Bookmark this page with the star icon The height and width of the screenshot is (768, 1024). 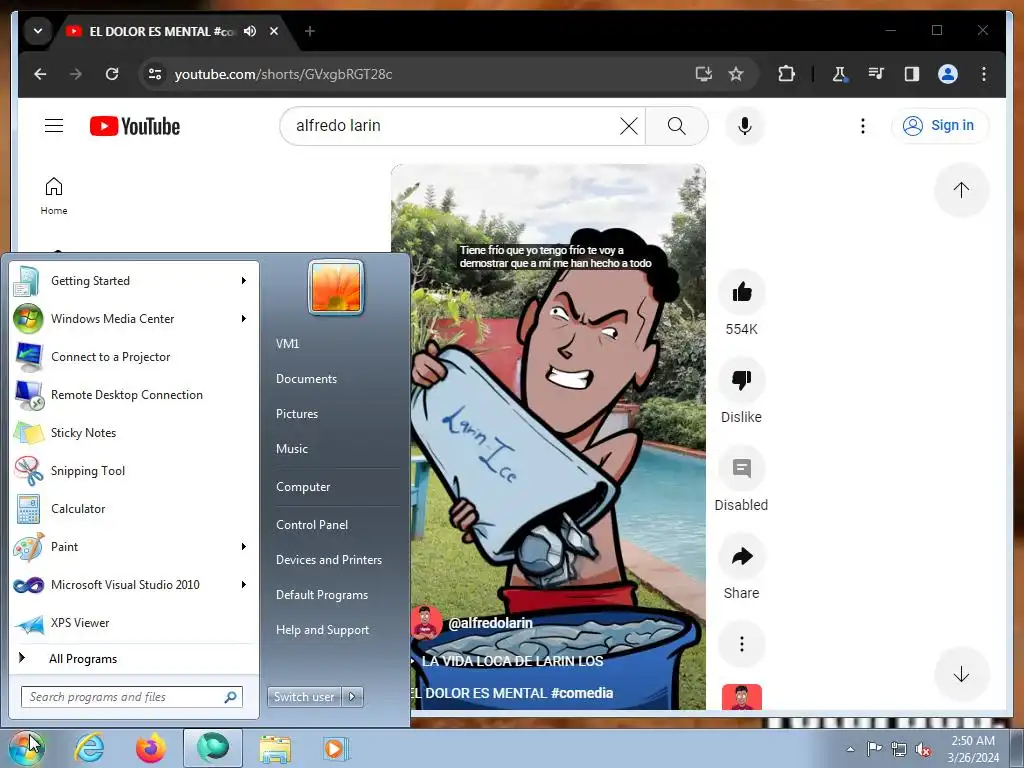pyautogui.click(x=736, y=74)
